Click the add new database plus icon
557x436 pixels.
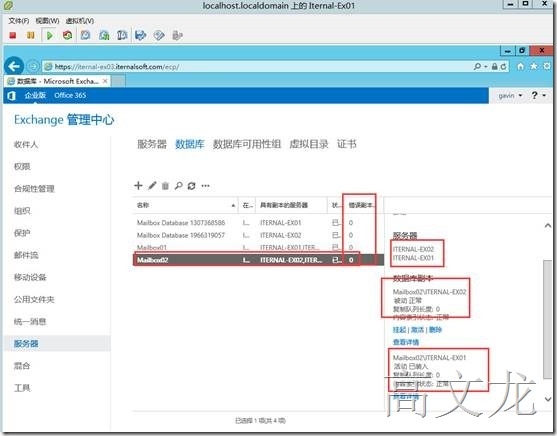138,185
